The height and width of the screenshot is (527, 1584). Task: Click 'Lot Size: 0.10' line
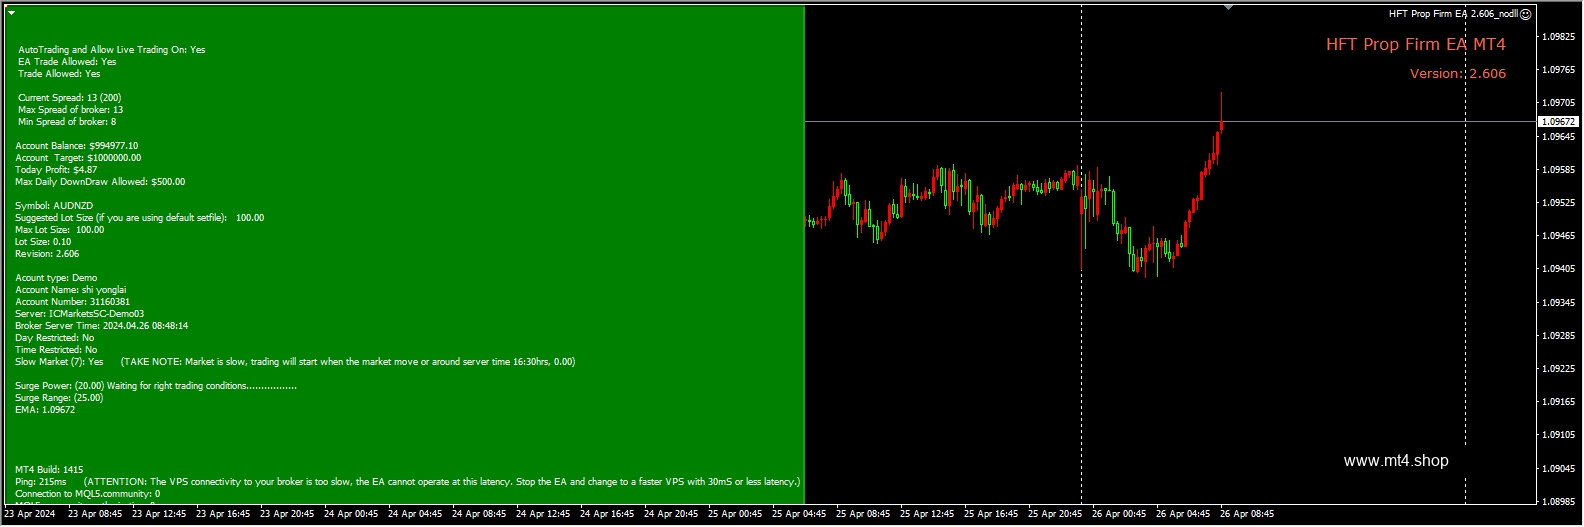[43, 242]
